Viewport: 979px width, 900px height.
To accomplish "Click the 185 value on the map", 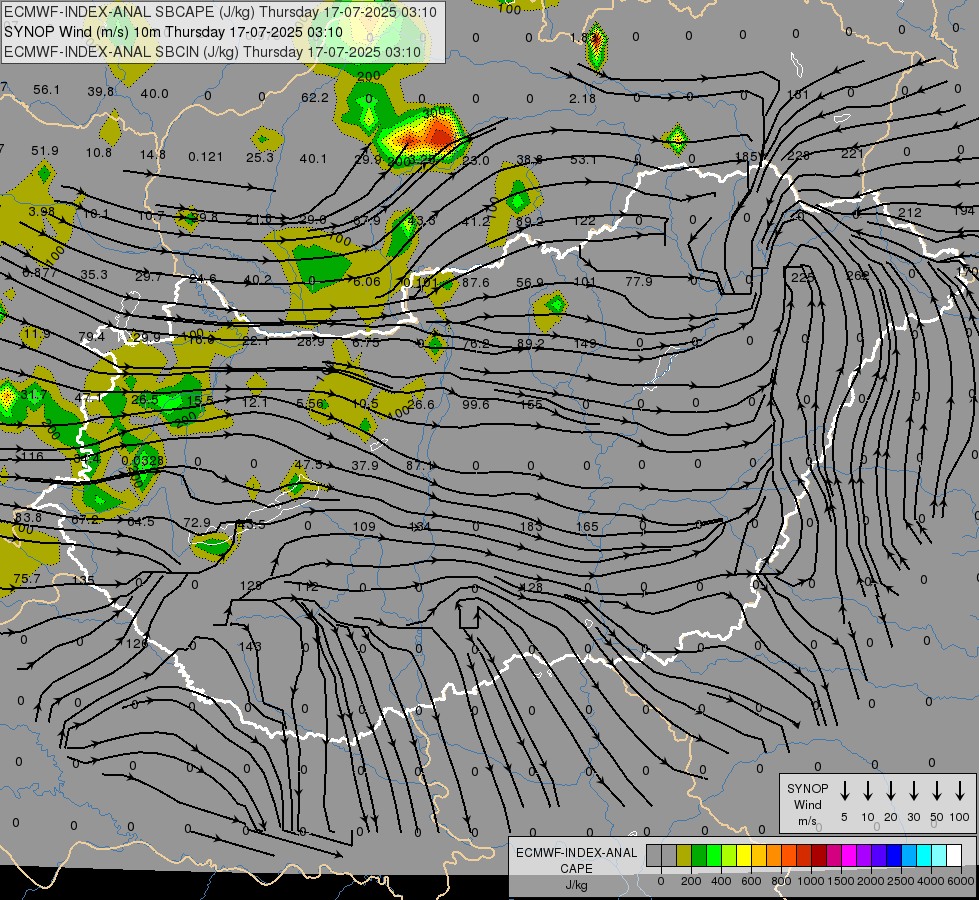I will 745,156.
